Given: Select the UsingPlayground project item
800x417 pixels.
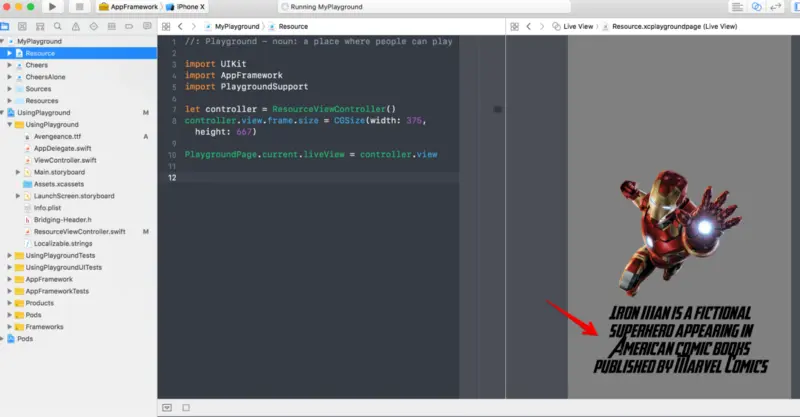Looking at the screenshot, I should pos(78,113).
